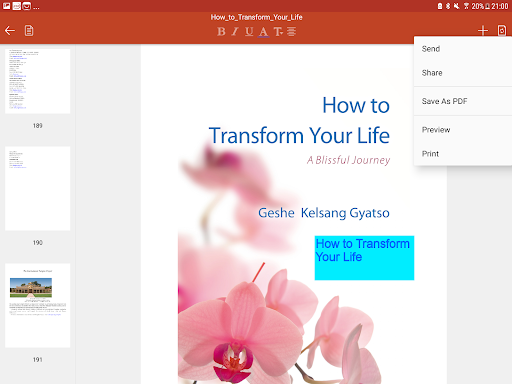Tap the plus insert icon
512x384 pixels.
483,31
